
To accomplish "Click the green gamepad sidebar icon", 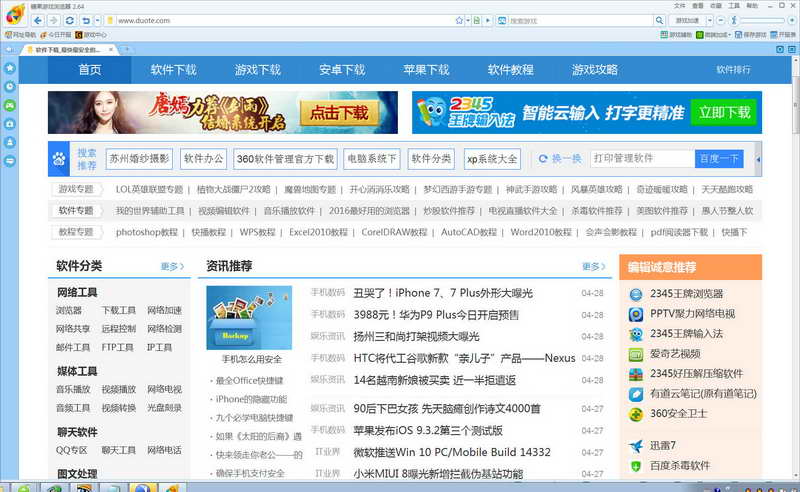I will point(10,105).
